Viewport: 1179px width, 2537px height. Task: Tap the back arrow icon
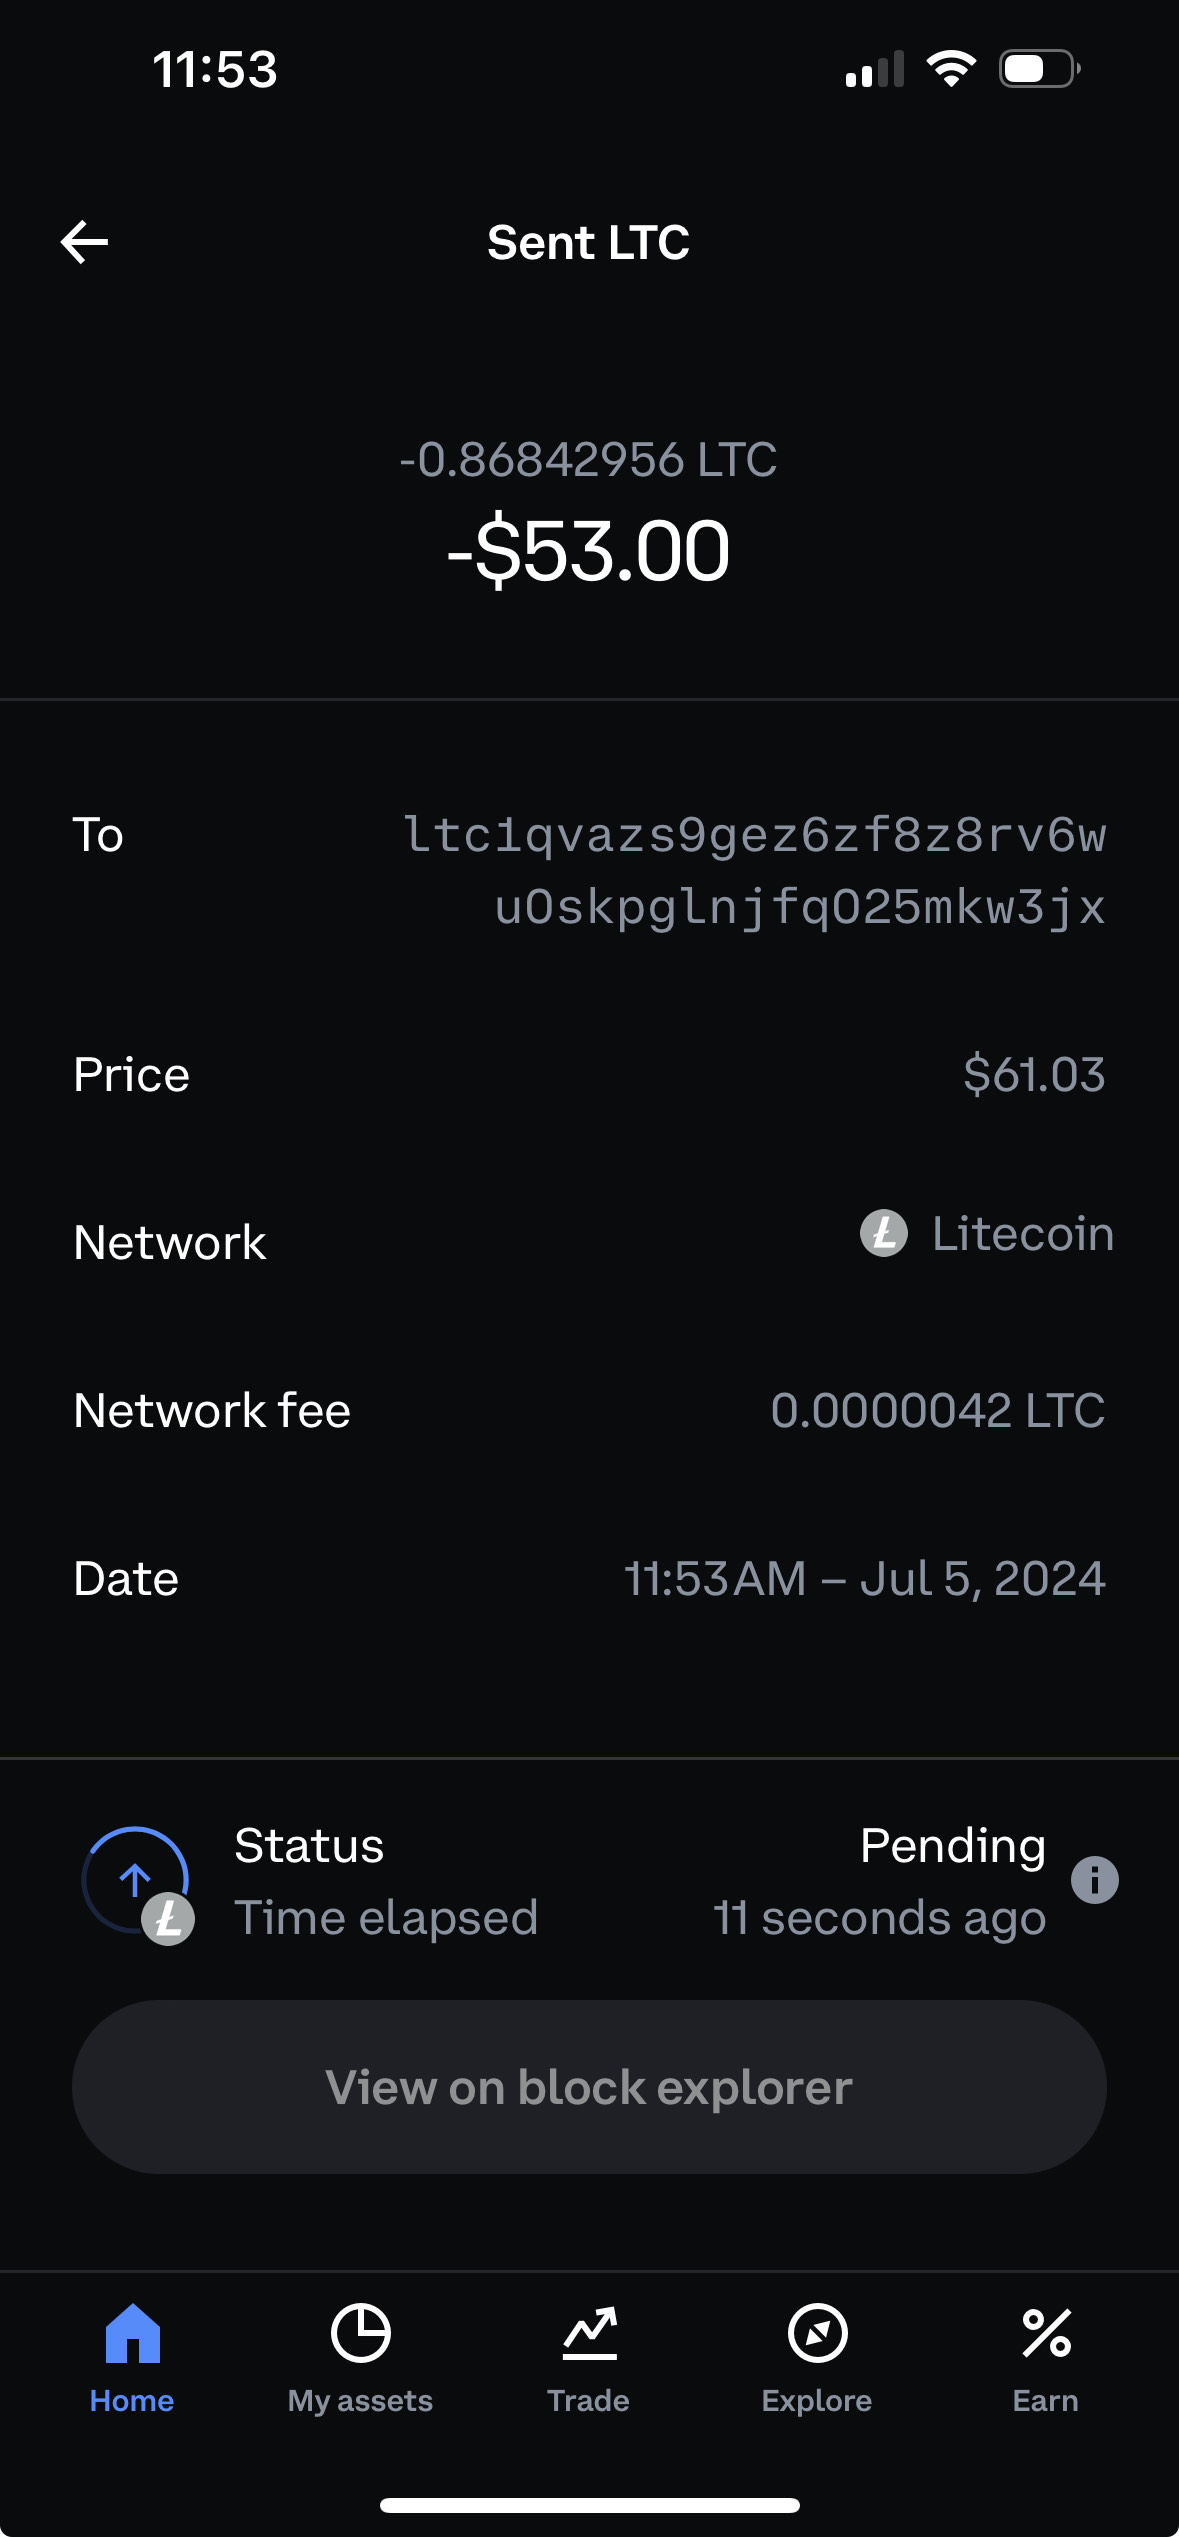84,242
